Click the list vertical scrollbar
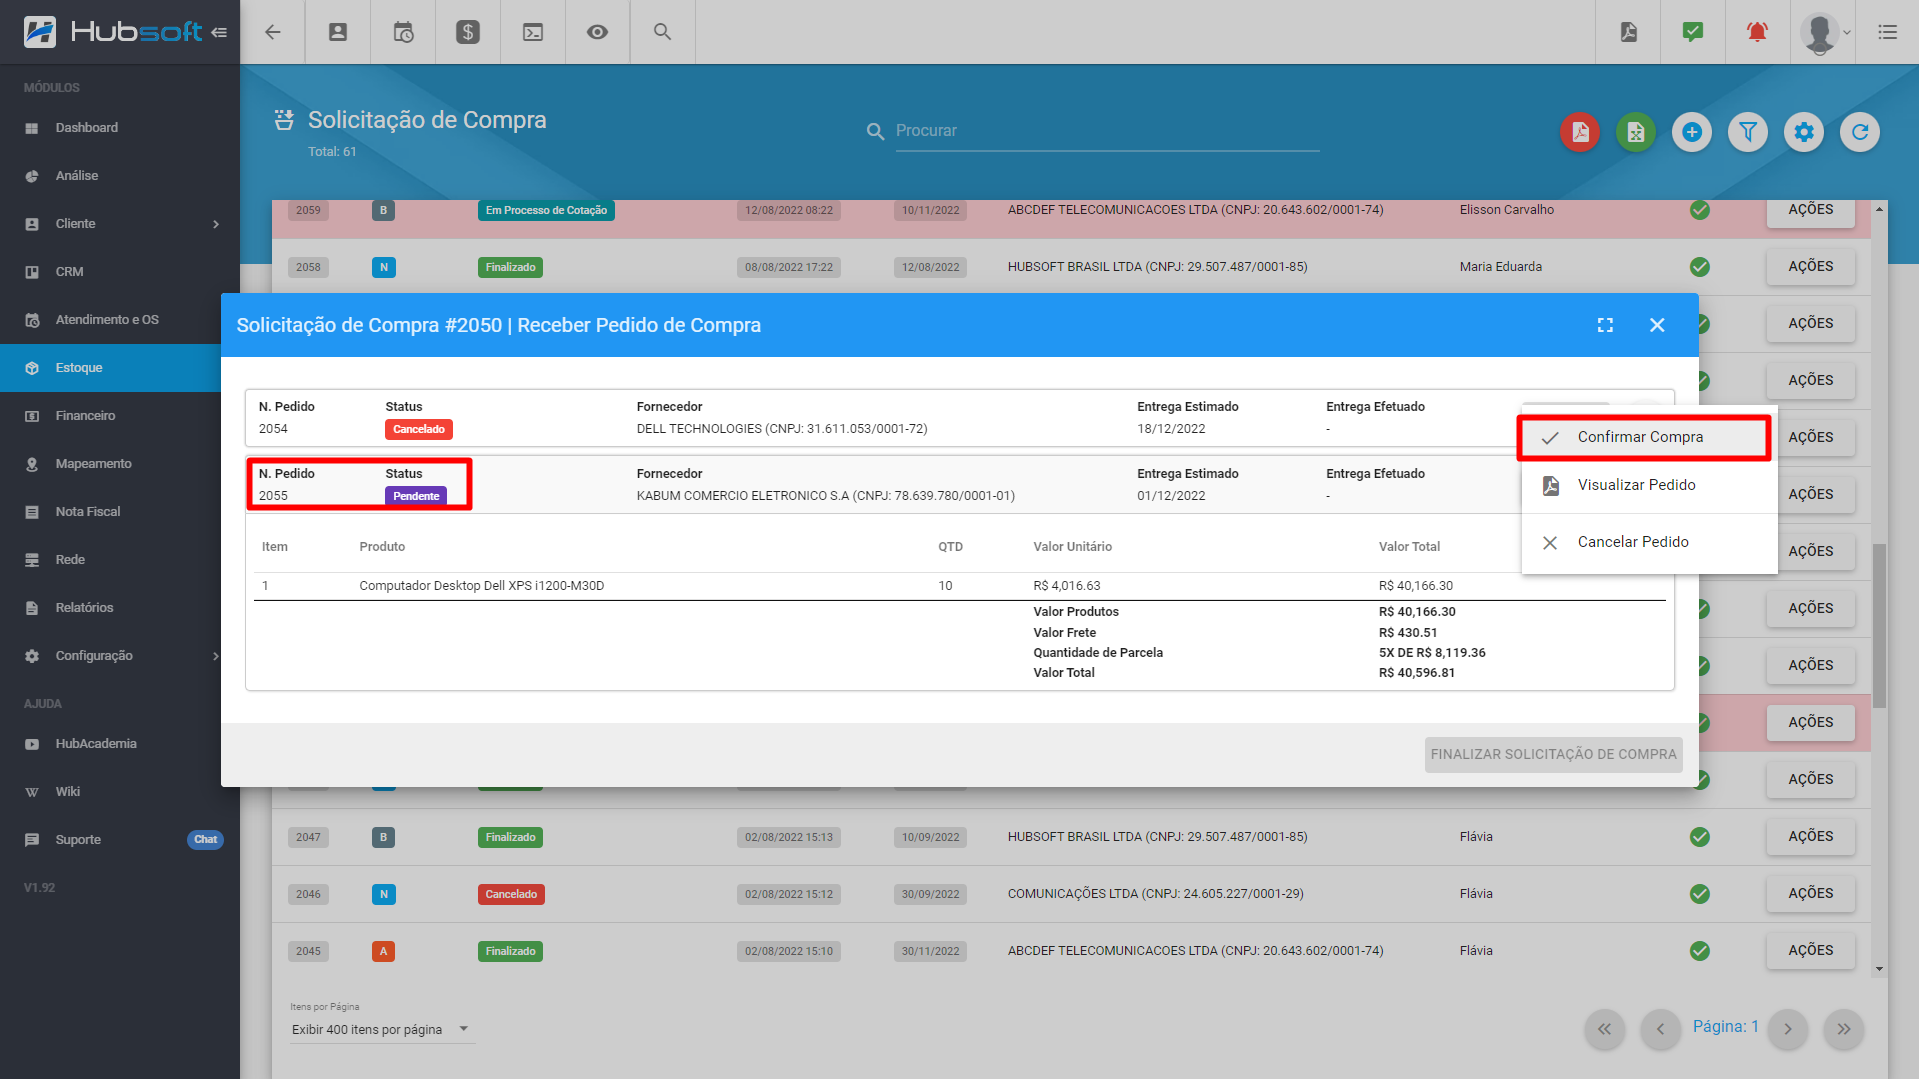This screenshot has height=1079, width=1919. point(1879,625)
